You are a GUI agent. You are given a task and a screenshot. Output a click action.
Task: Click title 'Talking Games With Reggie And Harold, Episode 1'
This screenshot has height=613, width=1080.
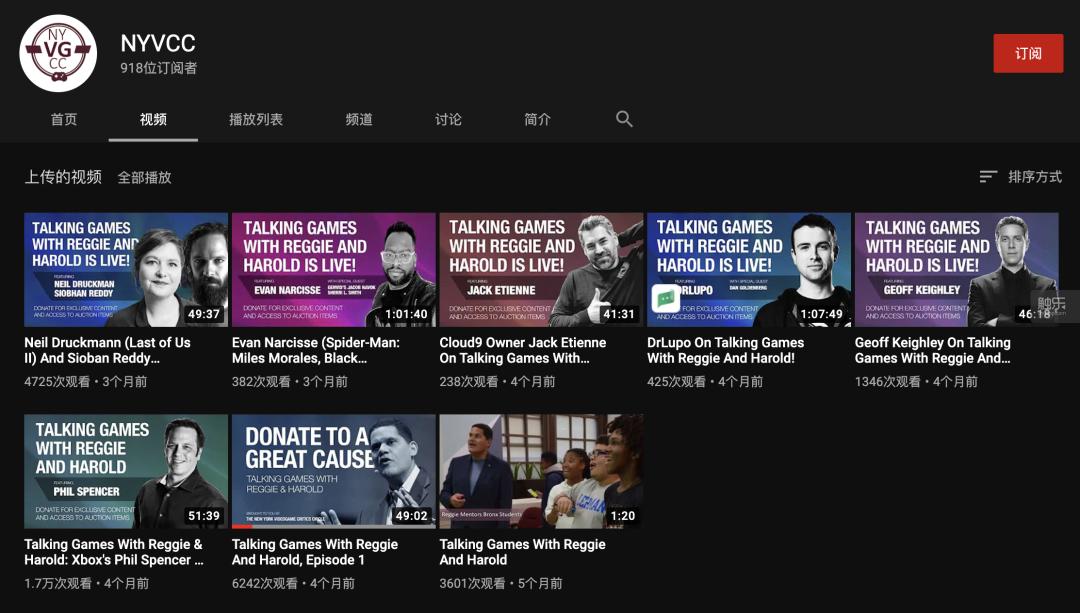(315, 552)
